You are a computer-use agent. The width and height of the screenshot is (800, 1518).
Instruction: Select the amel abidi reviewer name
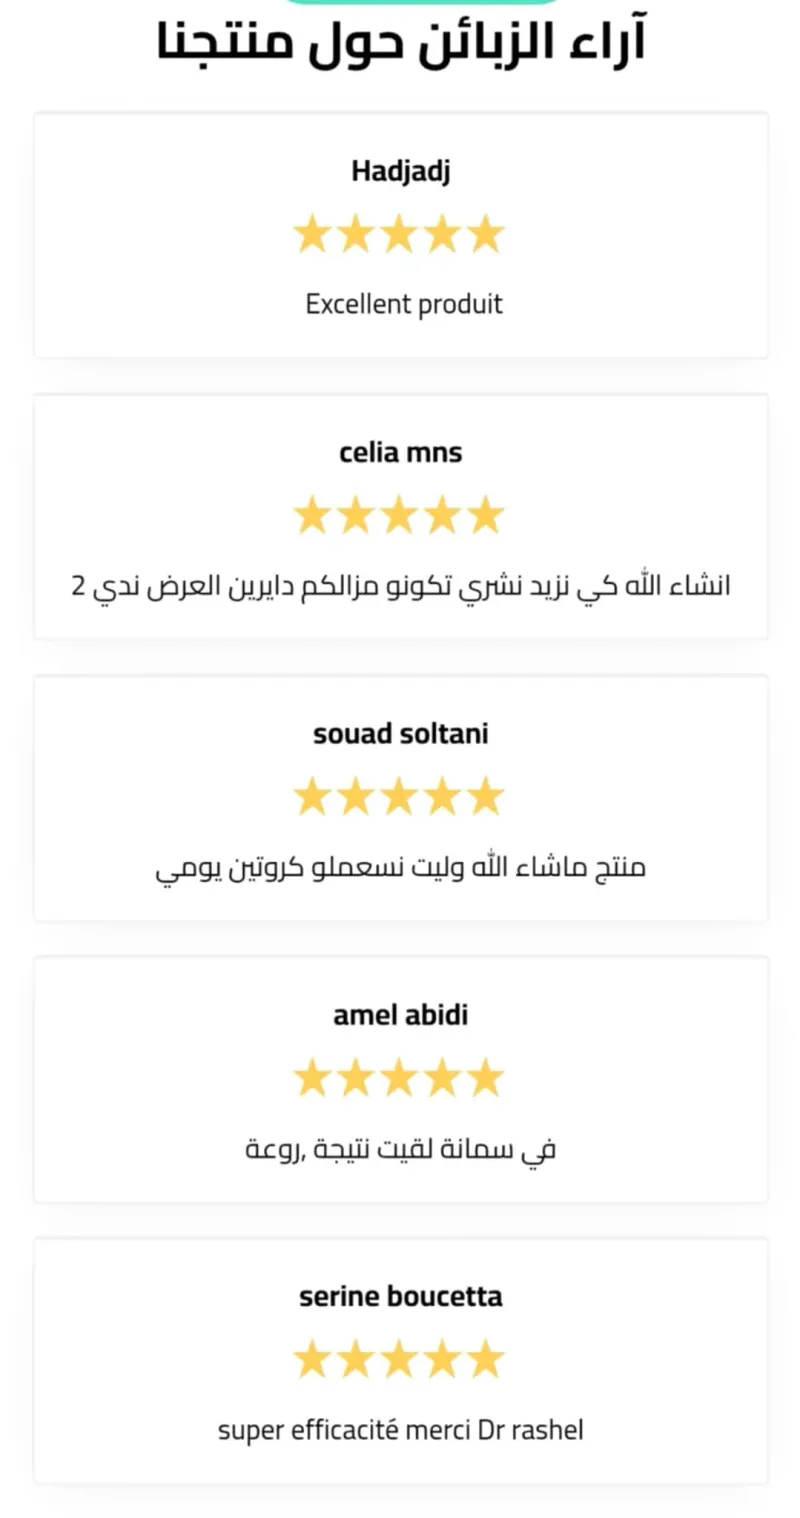click(400, 1016)
